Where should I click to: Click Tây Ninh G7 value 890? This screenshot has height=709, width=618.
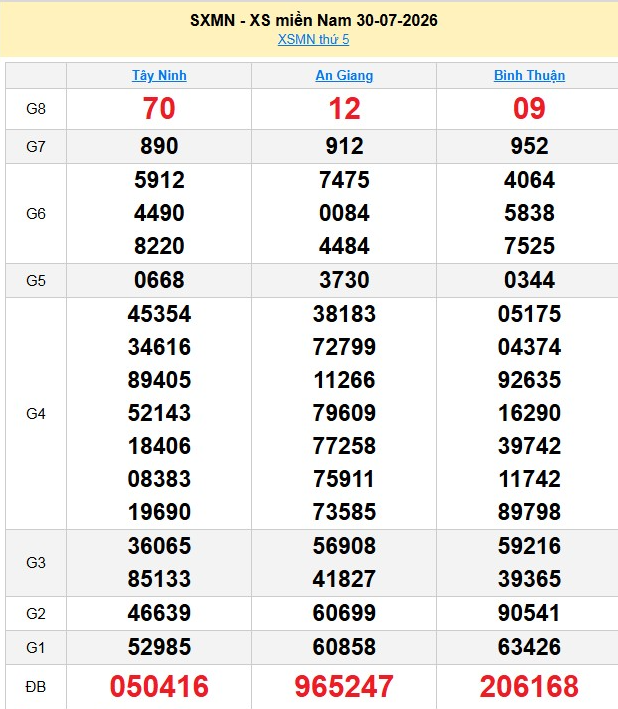point(159,147)
